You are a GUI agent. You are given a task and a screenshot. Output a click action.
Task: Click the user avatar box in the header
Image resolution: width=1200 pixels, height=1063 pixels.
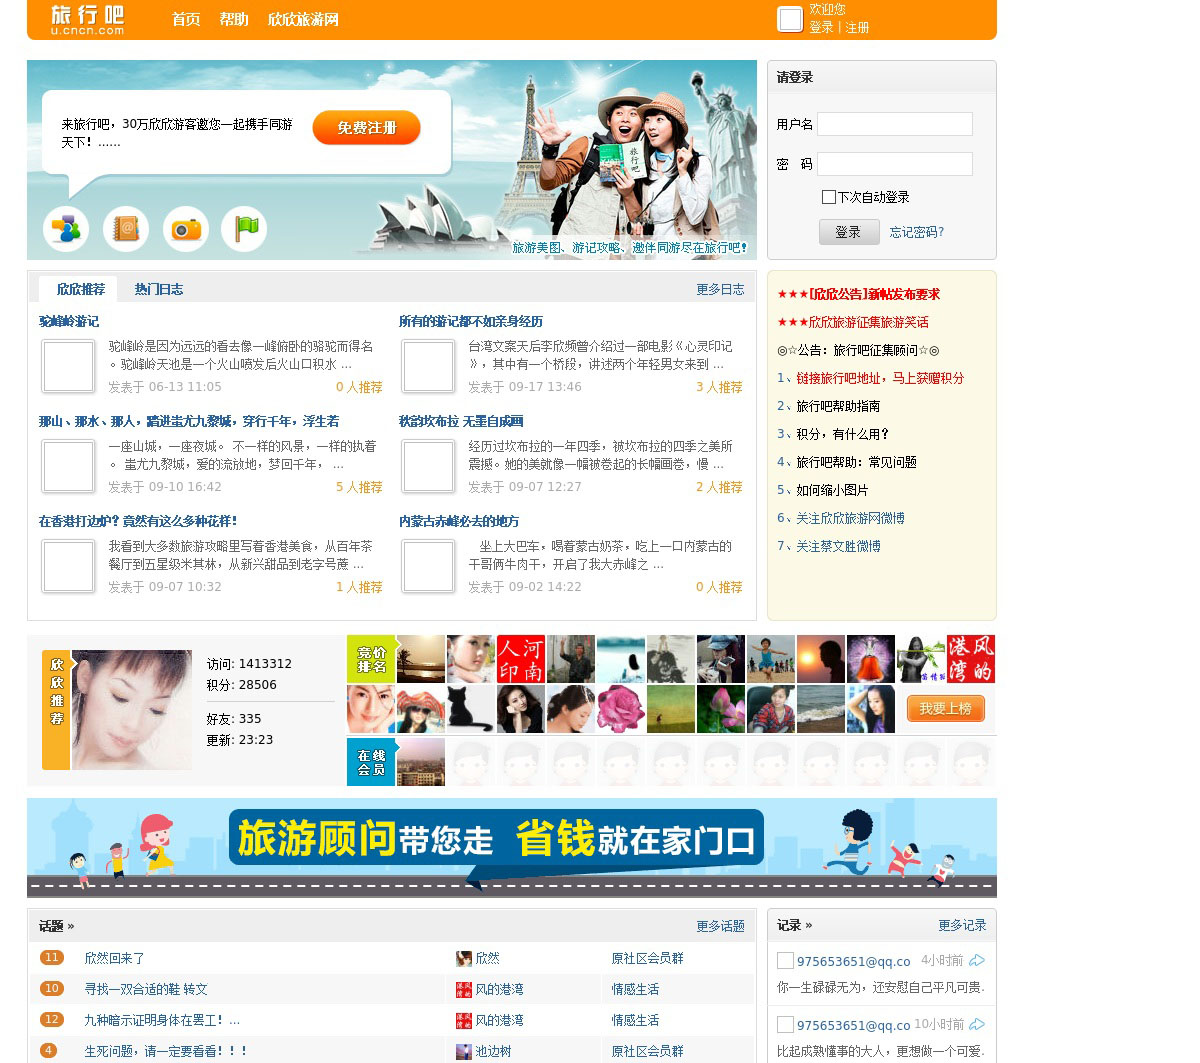790,19
